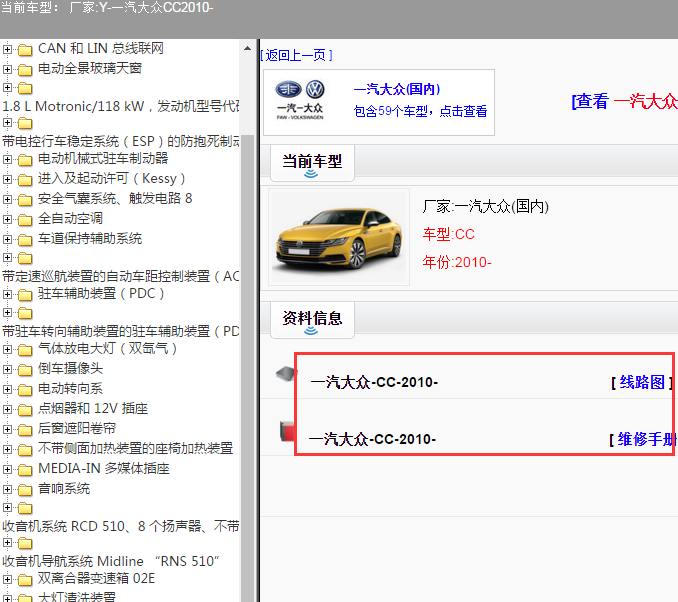
Task: Select 带电控行车稳定系统（ESP）tree item
Action: pyautogui.click(x=121, y=141)
